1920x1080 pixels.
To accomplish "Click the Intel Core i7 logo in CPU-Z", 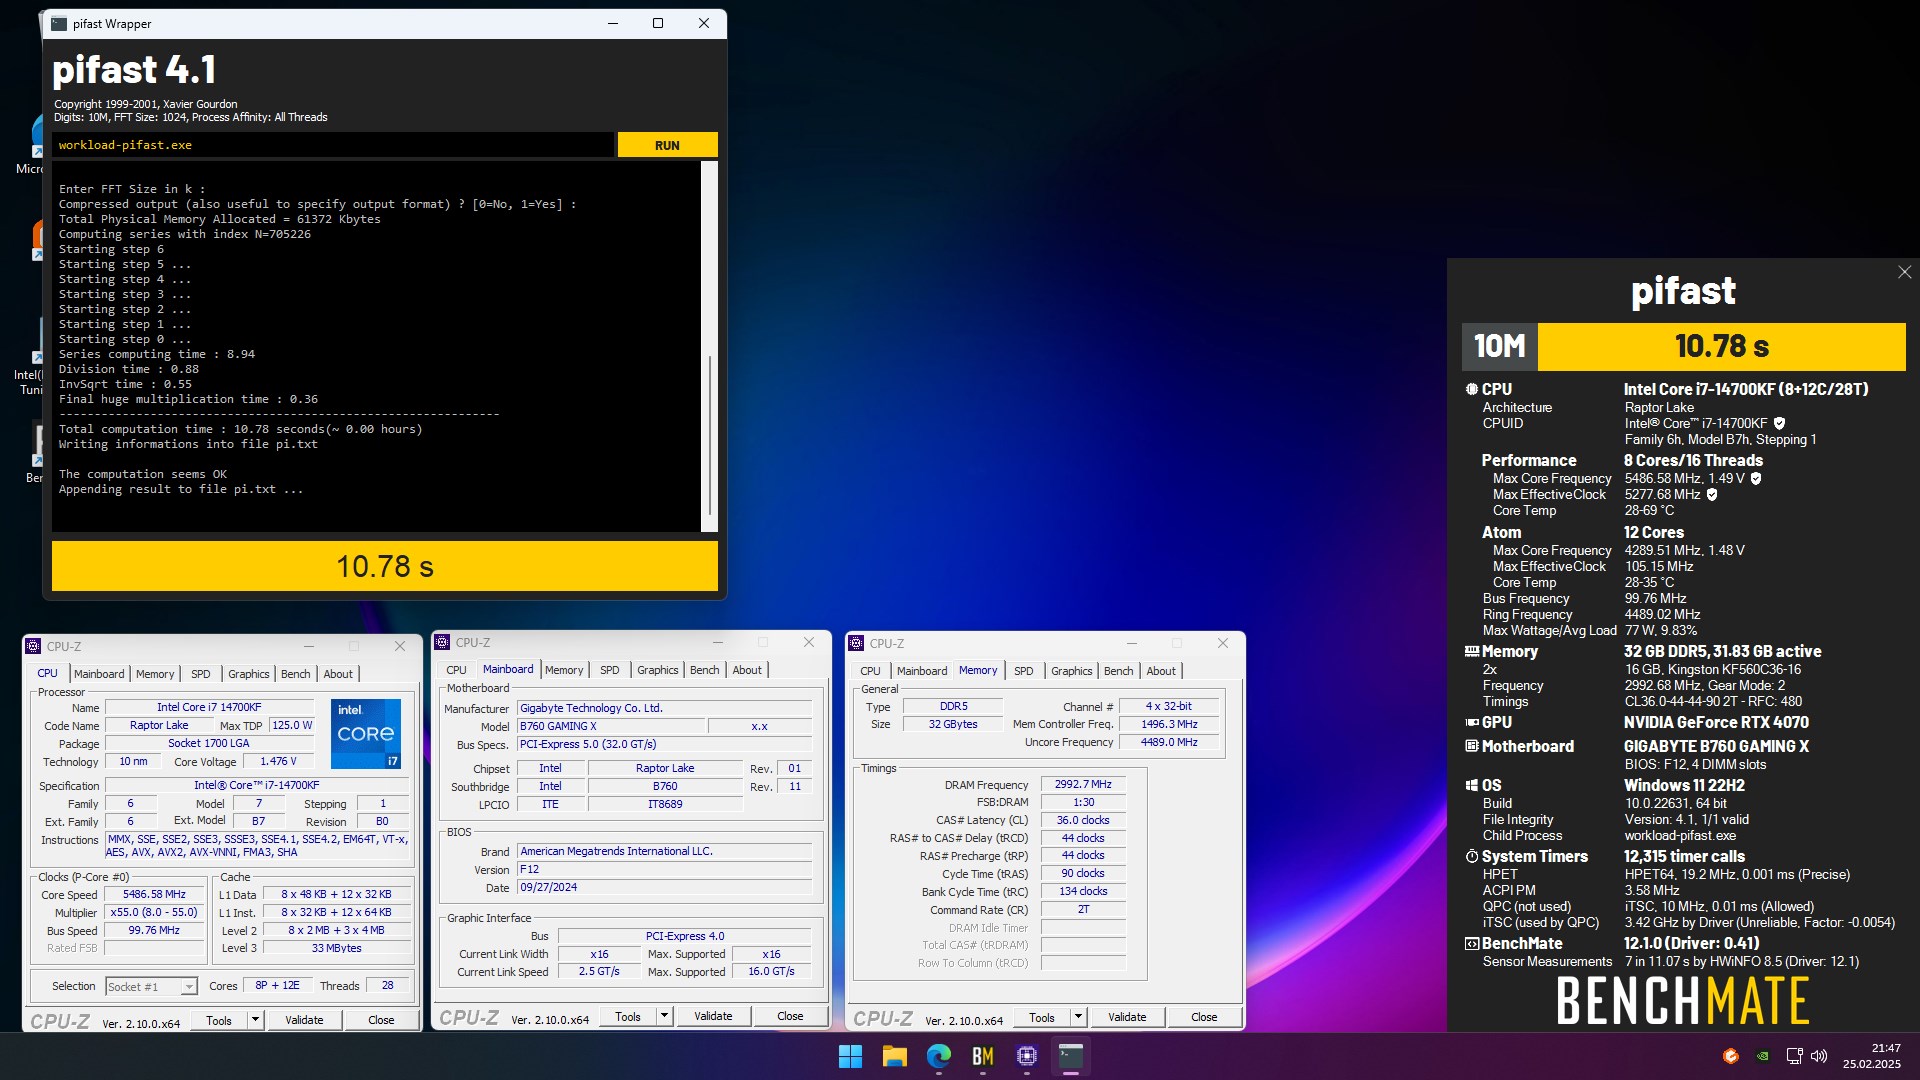I will click(366, 734).
